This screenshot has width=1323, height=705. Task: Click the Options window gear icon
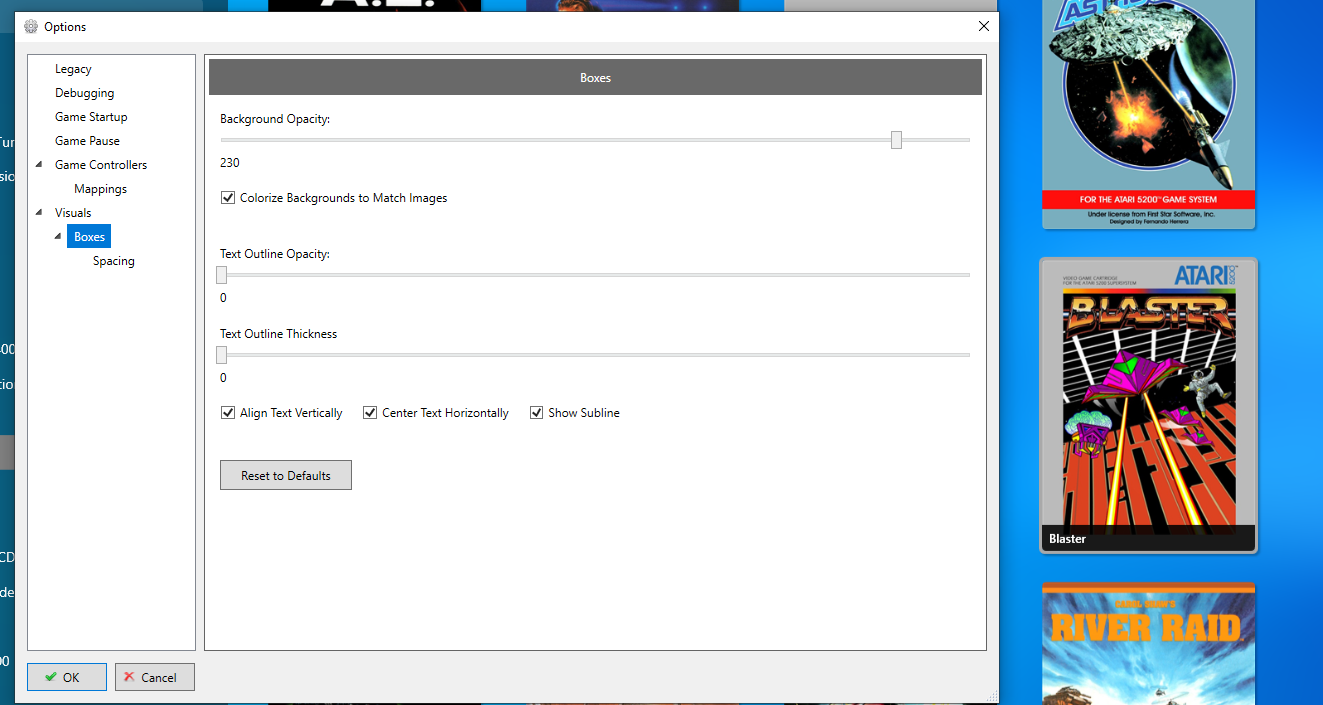point(31,27)
